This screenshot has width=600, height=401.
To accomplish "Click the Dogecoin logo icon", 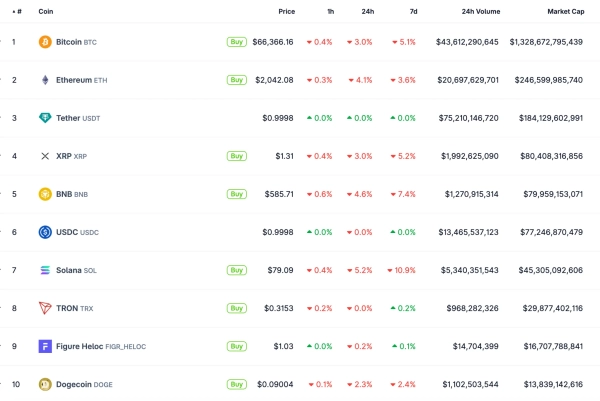I will pyautogui.click(x=44, y=384).
